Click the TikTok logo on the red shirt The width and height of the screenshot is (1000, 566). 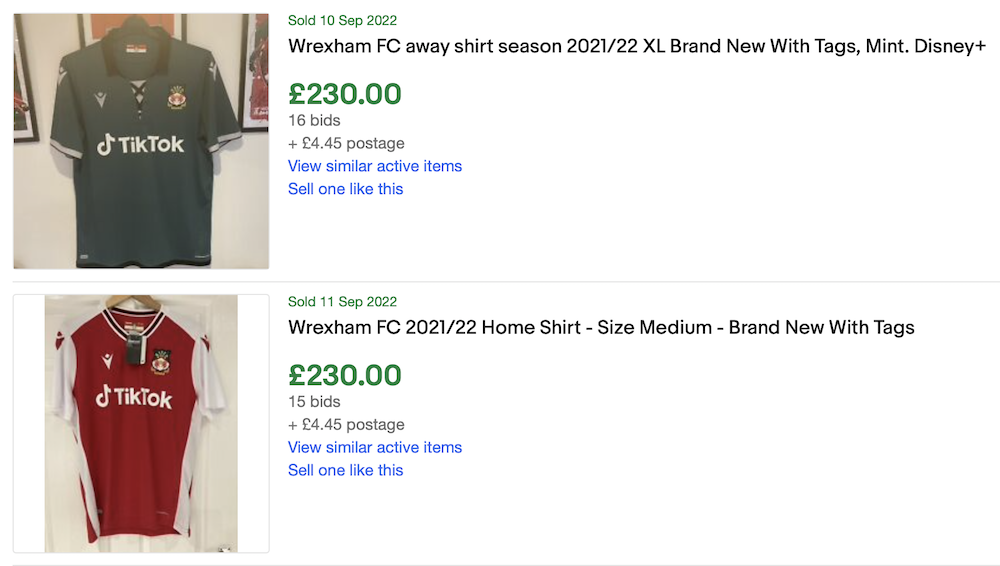(134, 397)
